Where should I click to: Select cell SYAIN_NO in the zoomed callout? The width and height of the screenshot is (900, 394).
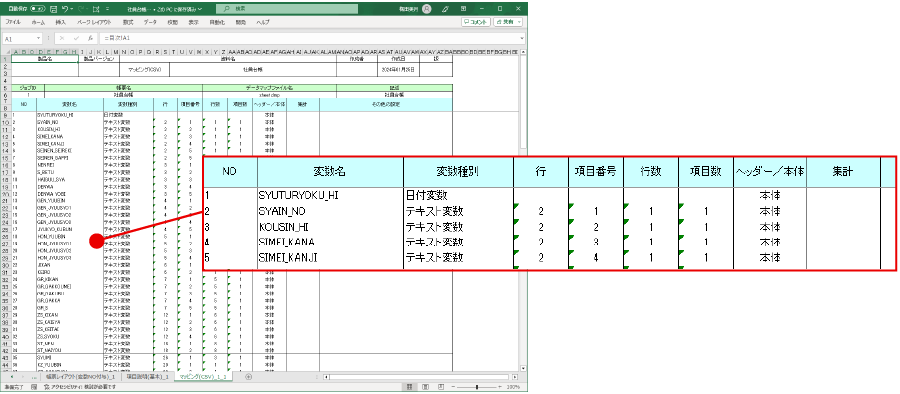coord(330,211)
